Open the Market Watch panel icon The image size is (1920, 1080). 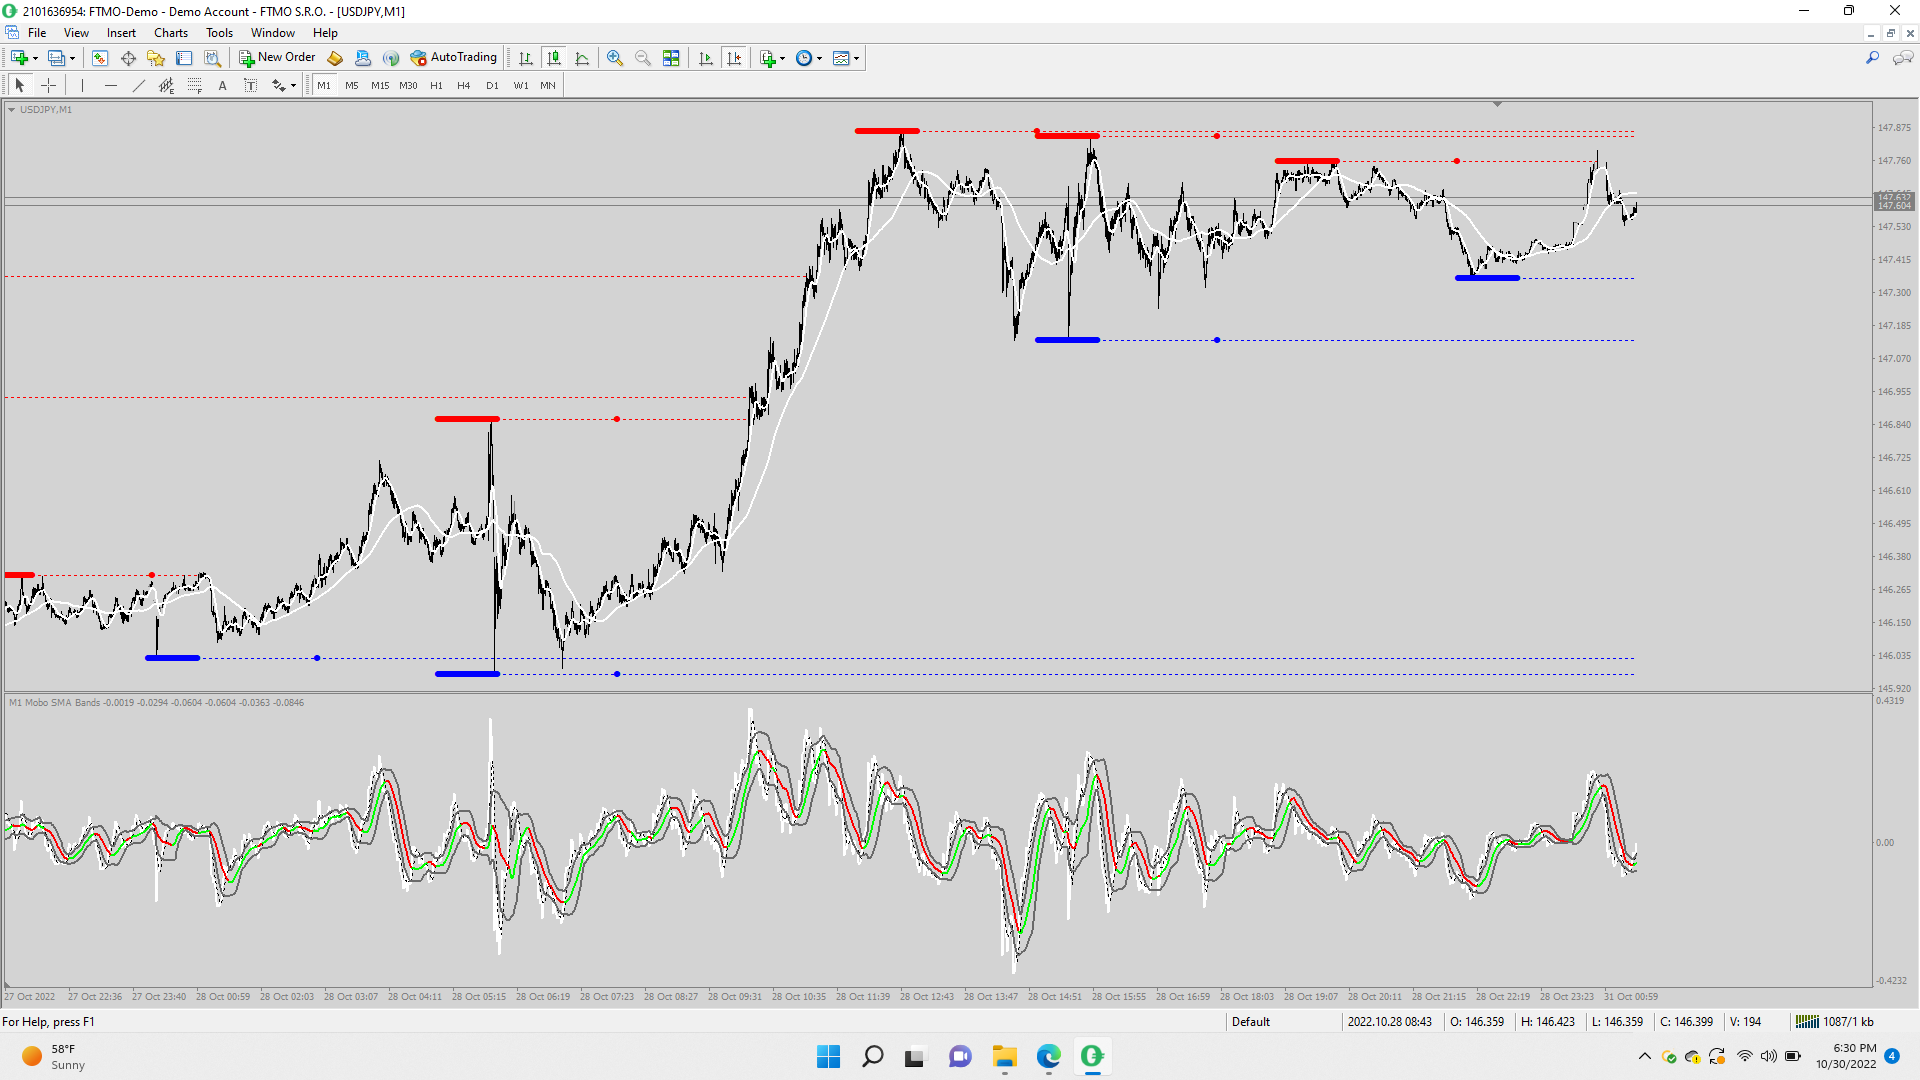point(100,58)
